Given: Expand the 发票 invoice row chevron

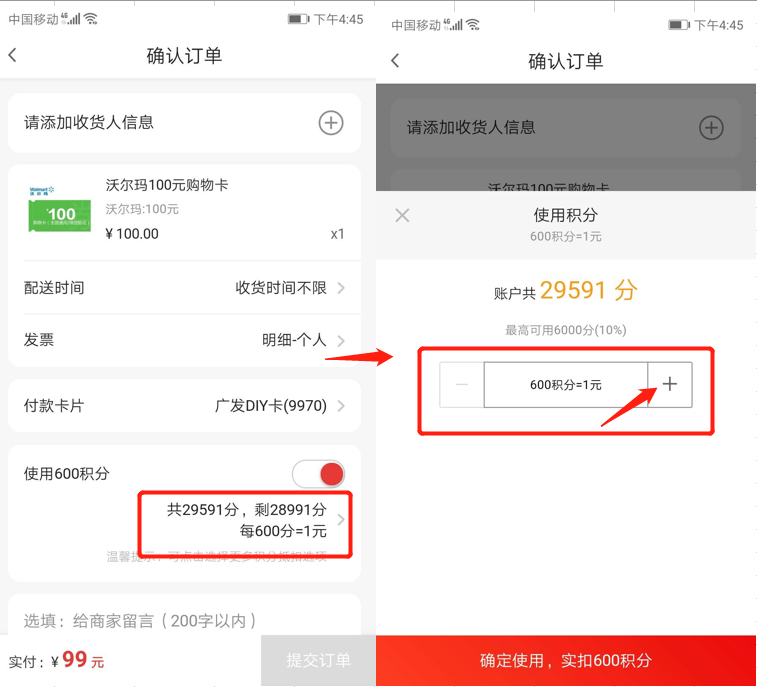Looking at the screenshot, I should [x=341, y=340].
